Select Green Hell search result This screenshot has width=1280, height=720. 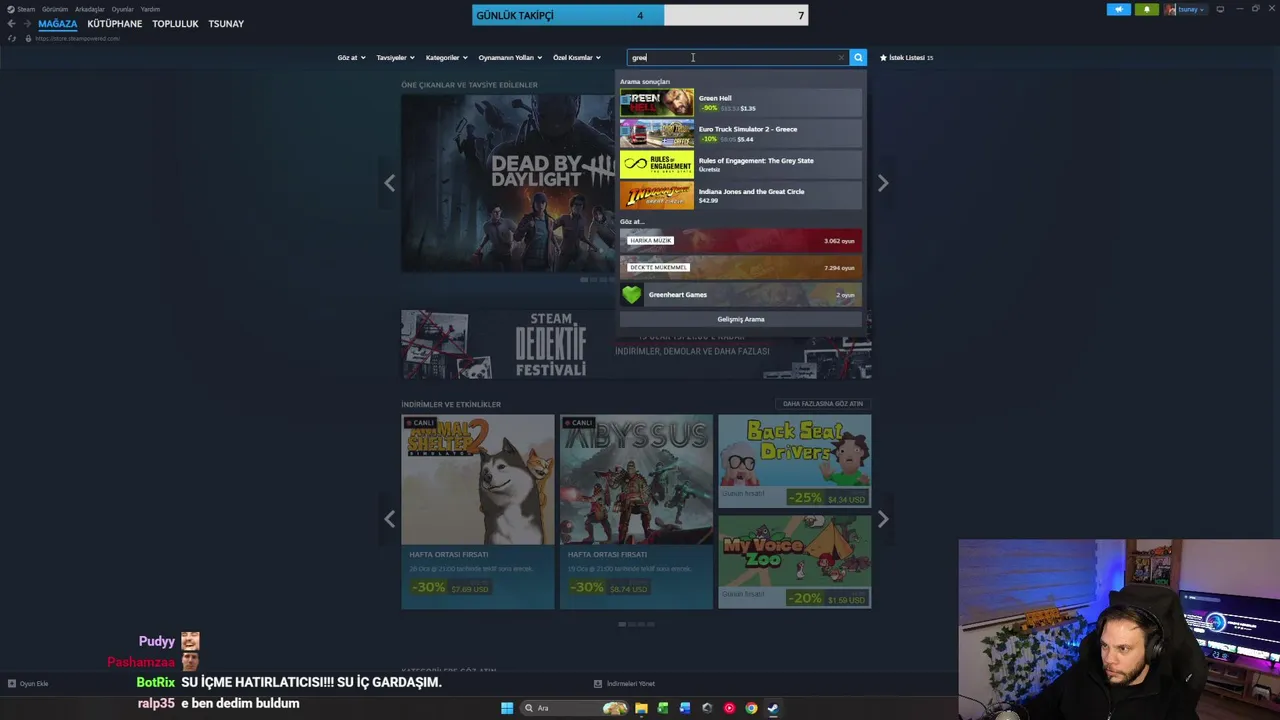coord(740,102)
